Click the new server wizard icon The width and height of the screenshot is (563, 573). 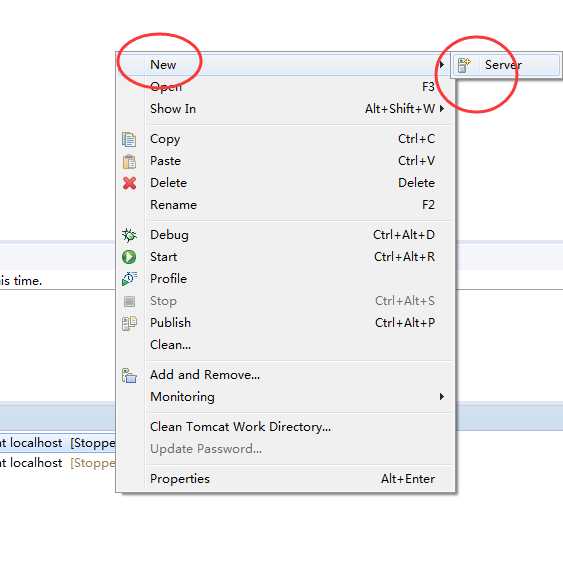[x=464, y=65]
